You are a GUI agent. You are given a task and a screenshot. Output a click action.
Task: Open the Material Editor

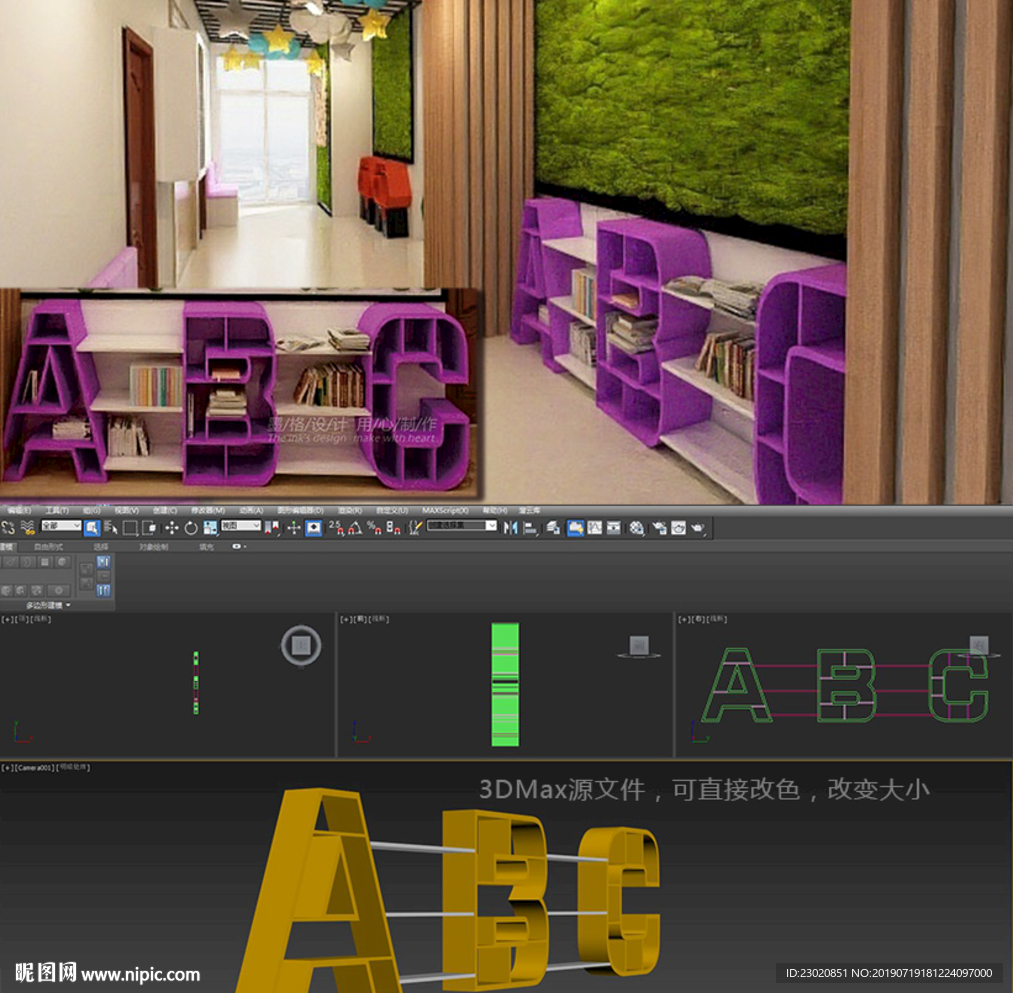637,528
